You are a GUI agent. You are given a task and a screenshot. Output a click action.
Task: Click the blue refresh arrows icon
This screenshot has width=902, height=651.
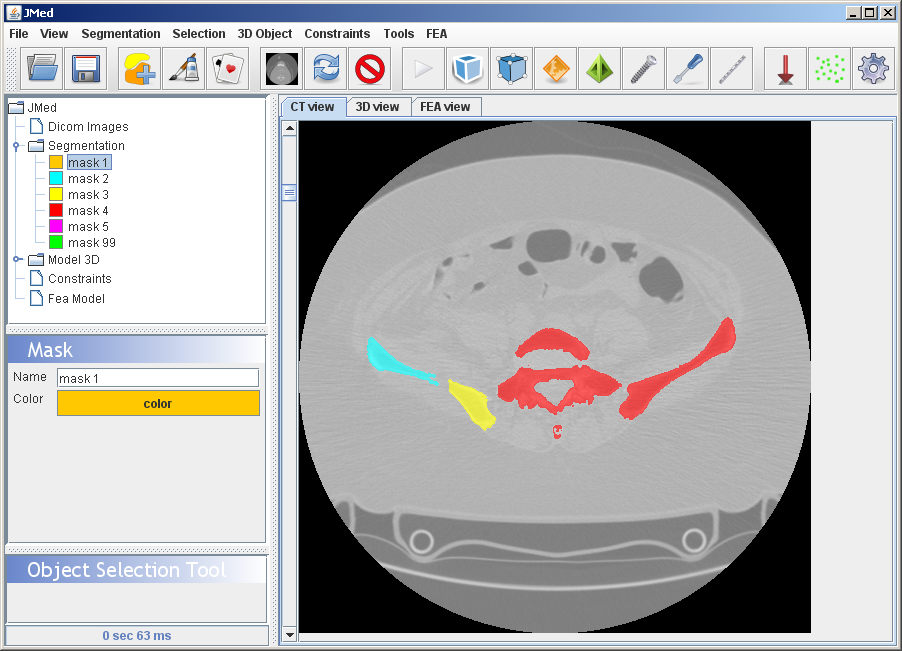pyautogui.click(x=326, y=69)
